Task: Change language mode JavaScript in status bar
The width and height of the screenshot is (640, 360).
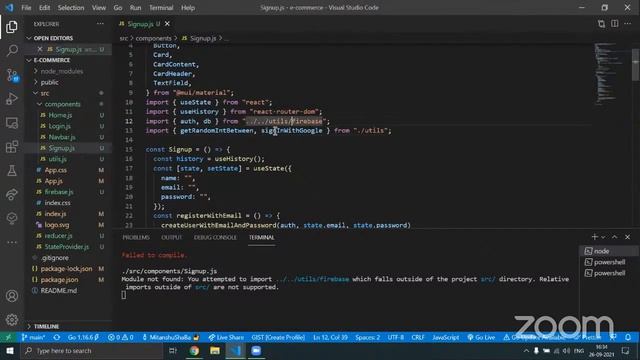Action: pyautogui.click(x=446, y=338)
